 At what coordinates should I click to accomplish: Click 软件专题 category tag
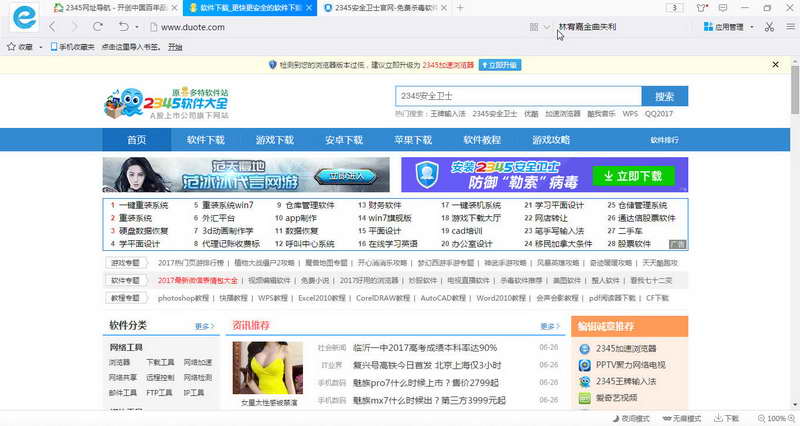tap(126, 280)
